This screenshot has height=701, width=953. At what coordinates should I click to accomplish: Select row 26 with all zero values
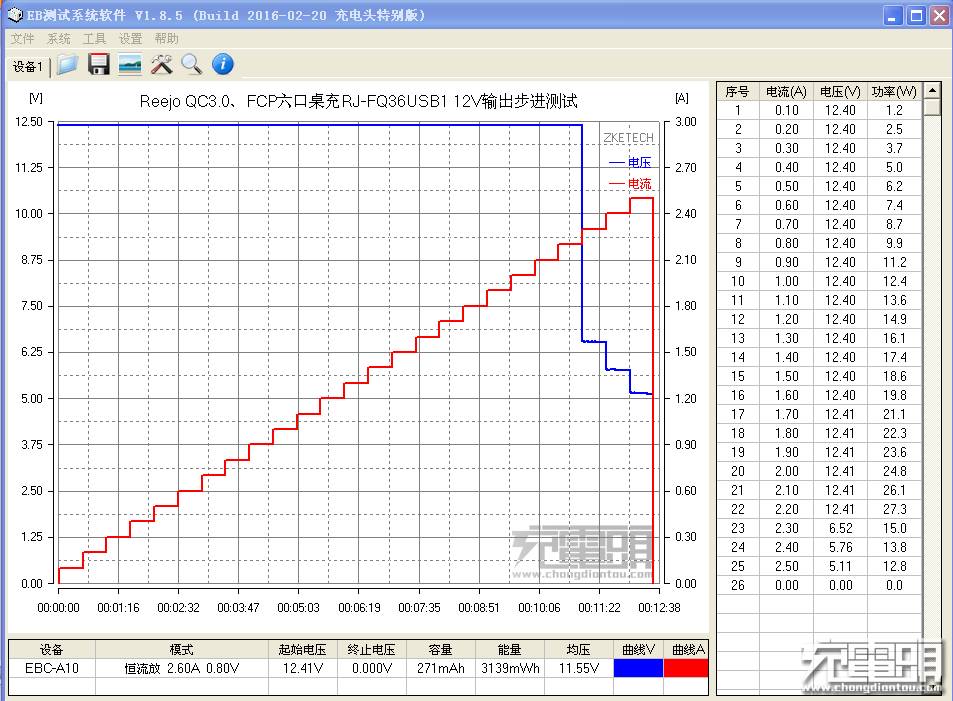tap(819, 585)
